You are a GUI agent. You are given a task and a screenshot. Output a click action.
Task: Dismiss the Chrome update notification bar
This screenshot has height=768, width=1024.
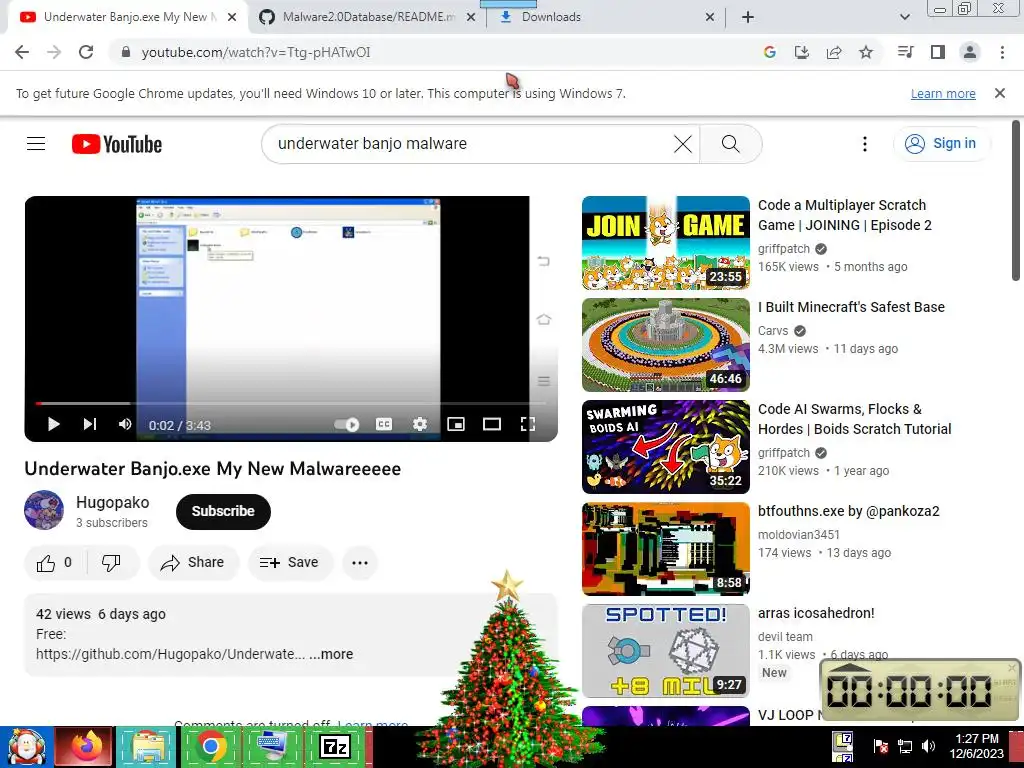pyautogui.click(x=1000, y=93)
